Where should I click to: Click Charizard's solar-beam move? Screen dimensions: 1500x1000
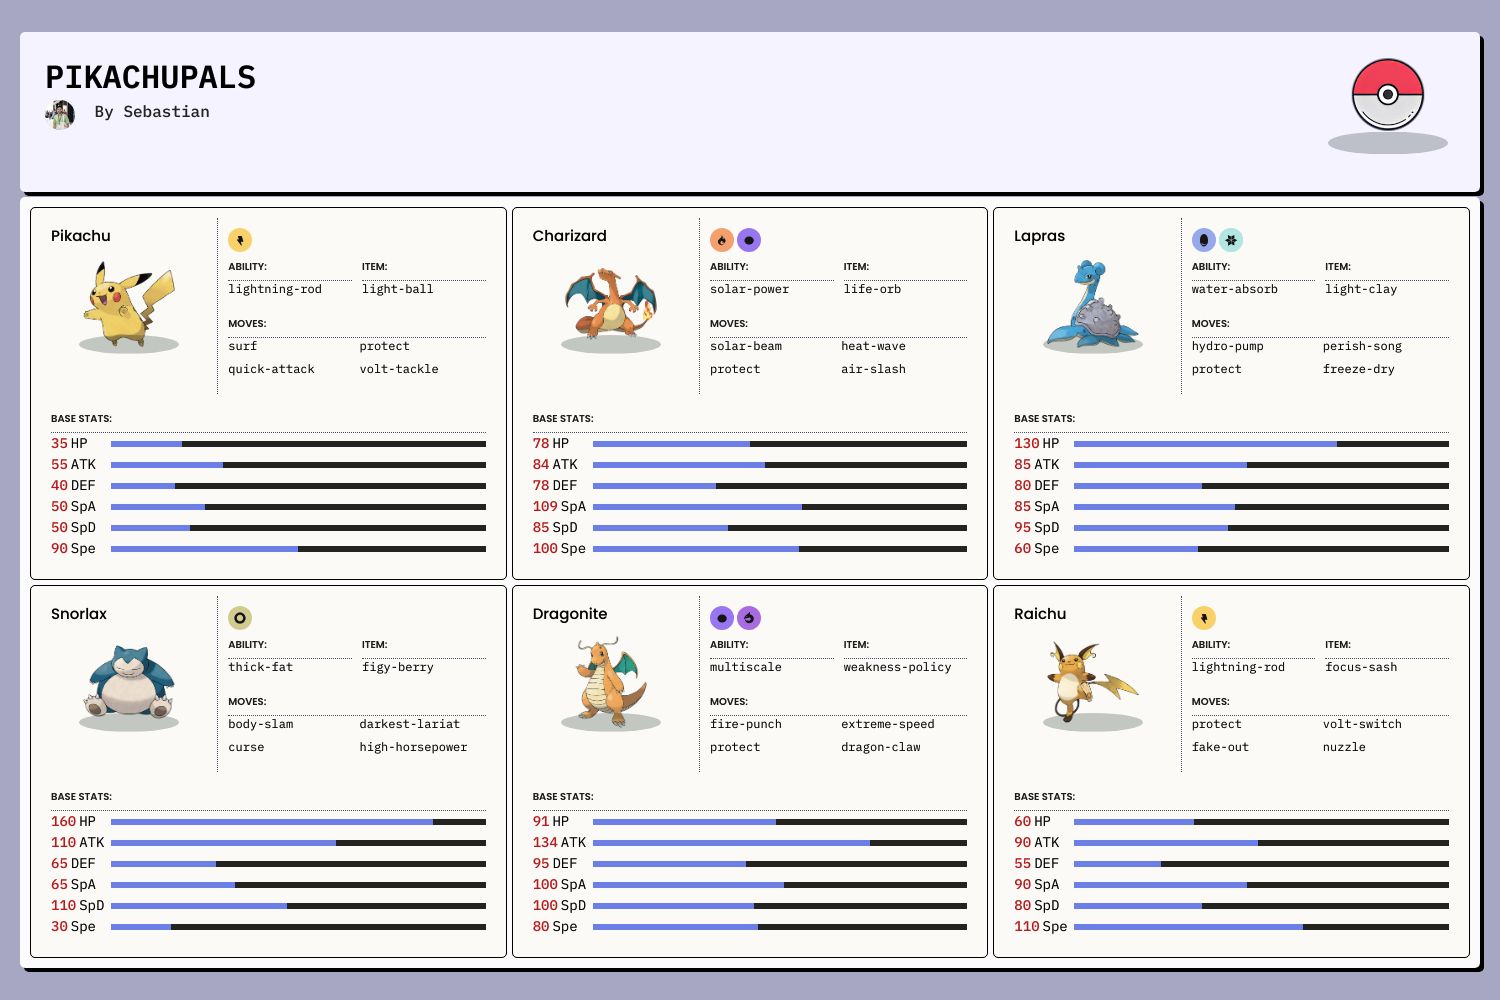746,346
